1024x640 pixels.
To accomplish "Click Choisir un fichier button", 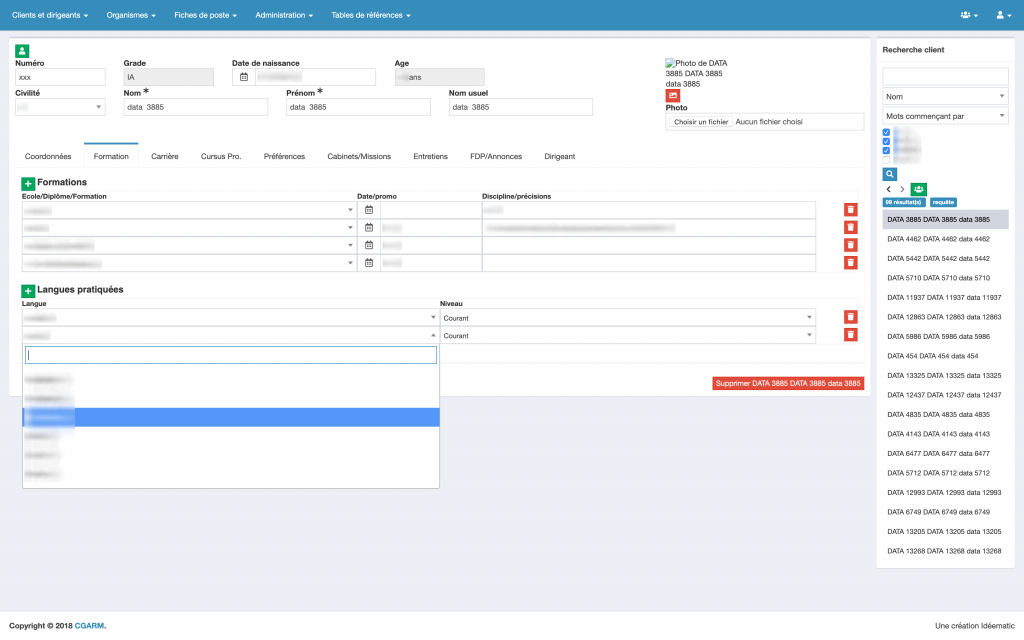I will [x=701, y=122].
